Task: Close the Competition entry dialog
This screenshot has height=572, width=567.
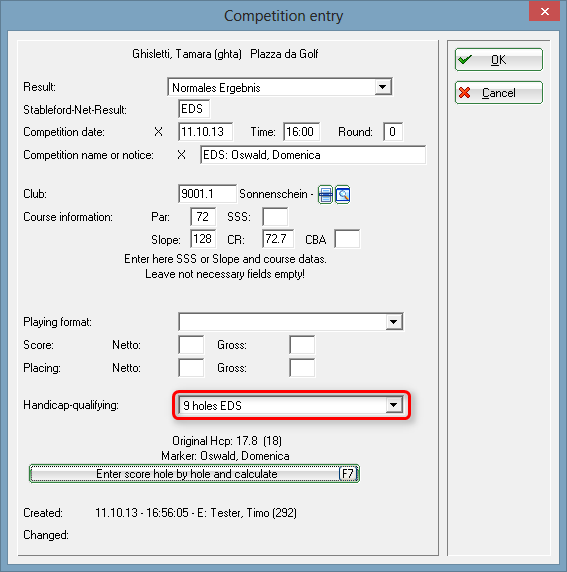Action: point(544,11)
